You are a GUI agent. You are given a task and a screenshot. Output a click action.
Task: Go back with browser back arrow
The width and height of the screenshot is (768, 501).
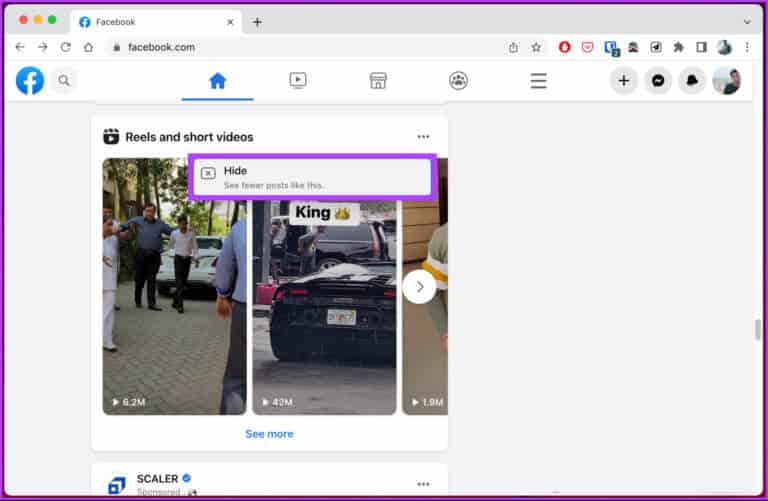pyautogui.click(x=20, y=47)
